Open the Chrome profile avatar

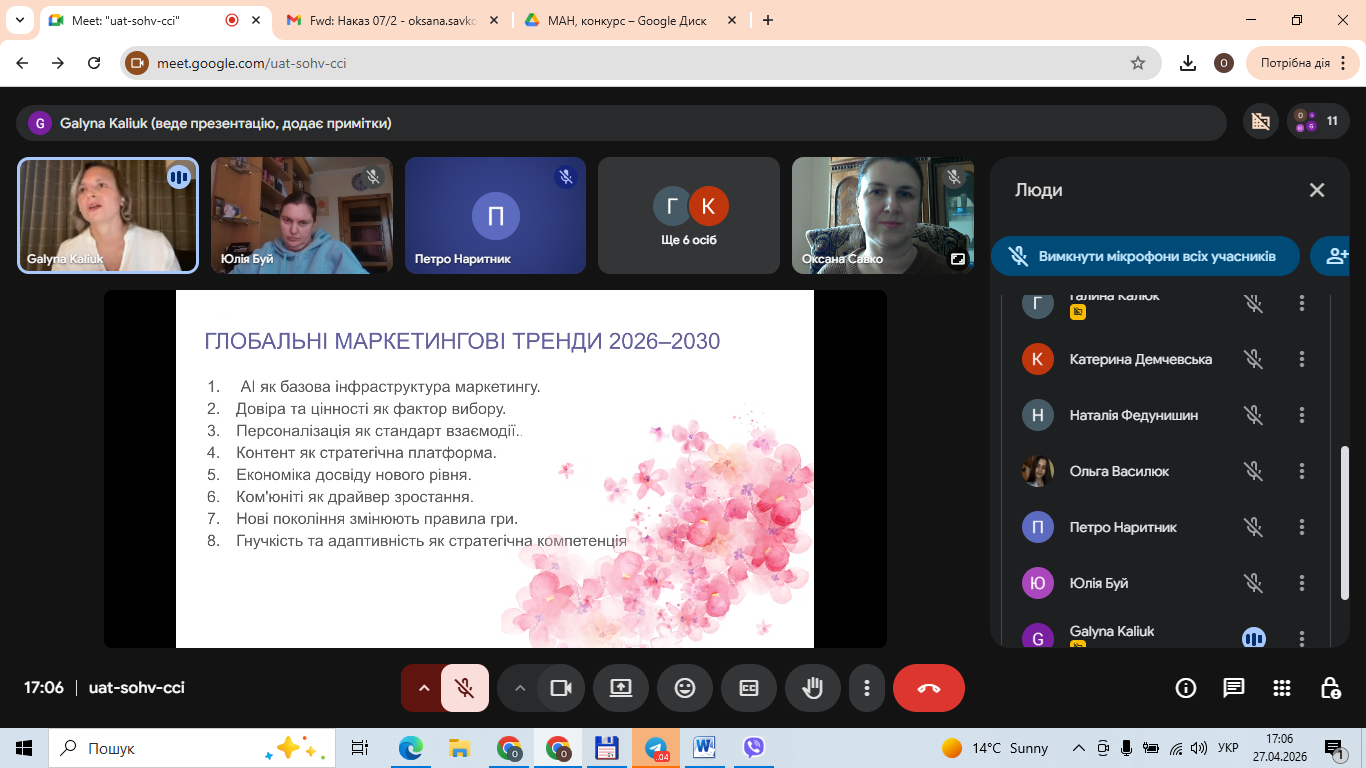1224,63
